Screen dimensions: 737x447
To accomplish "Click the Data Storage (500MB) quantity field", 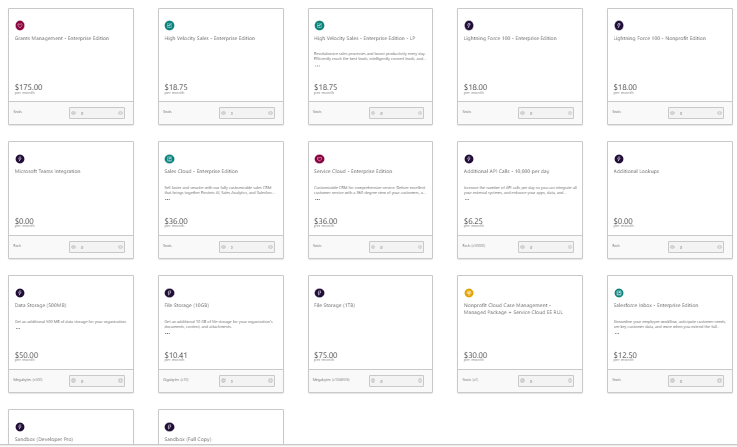I will 97,381.
